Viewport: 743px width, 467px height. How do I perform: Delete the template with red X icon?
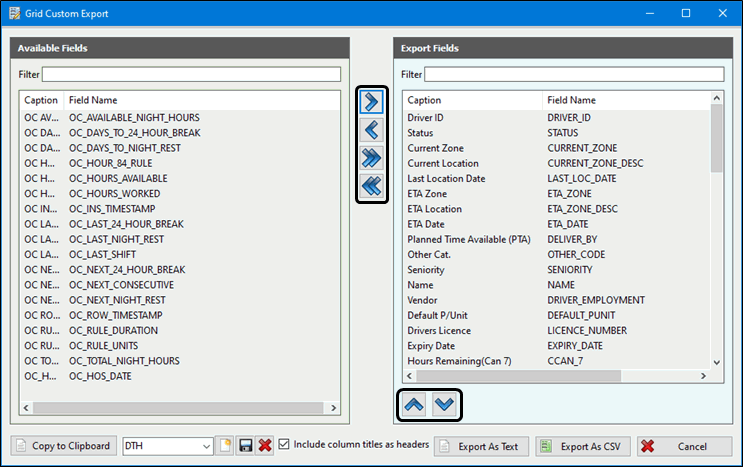pos(265,446)
